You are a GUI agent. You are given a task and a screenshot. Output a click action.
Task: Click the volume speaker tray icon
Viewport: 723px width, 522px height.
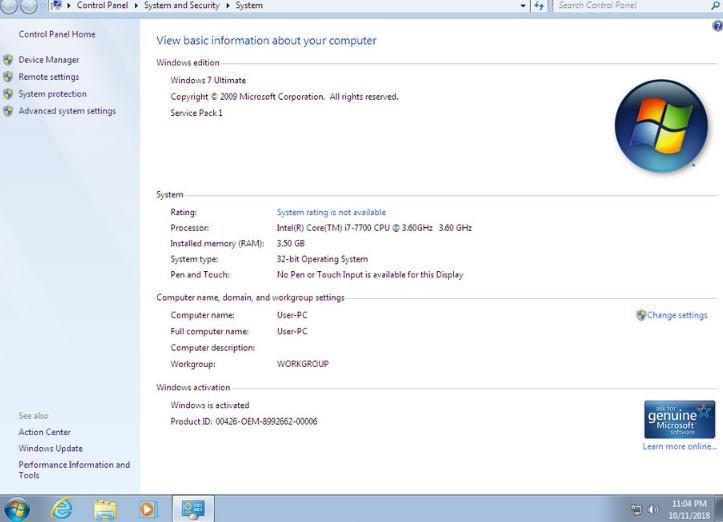coord(653,510)
